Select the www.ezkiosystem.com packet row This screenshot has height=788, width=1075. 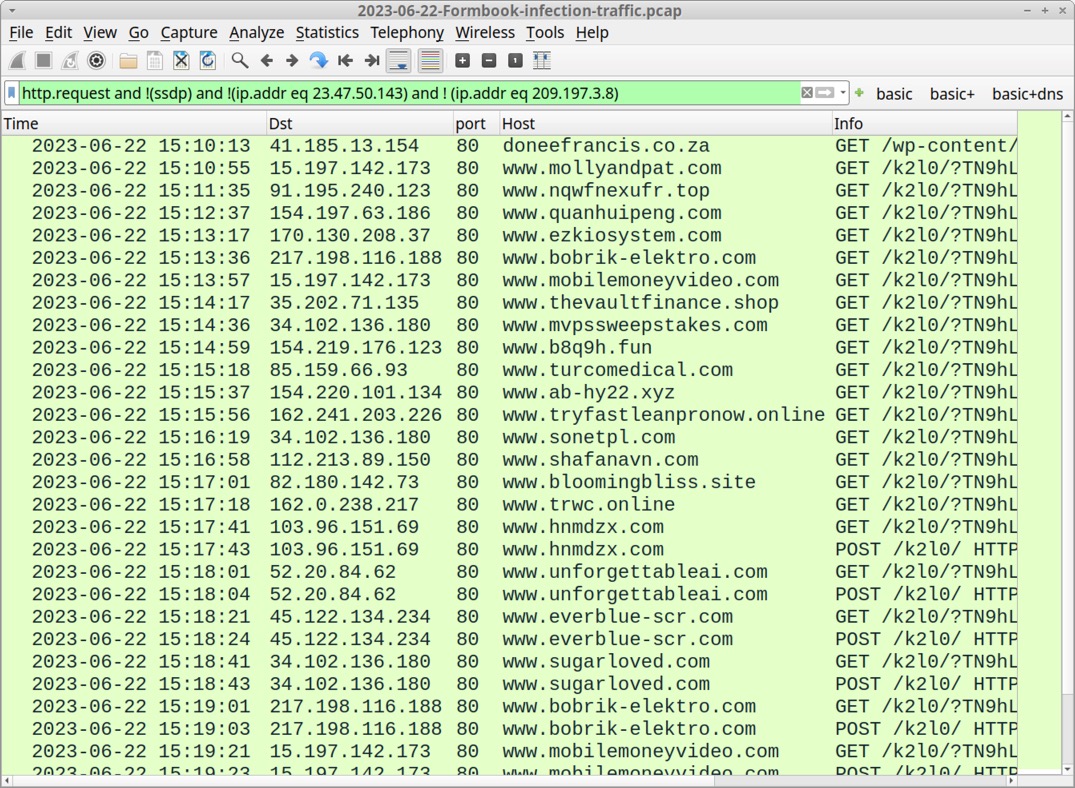509,235
